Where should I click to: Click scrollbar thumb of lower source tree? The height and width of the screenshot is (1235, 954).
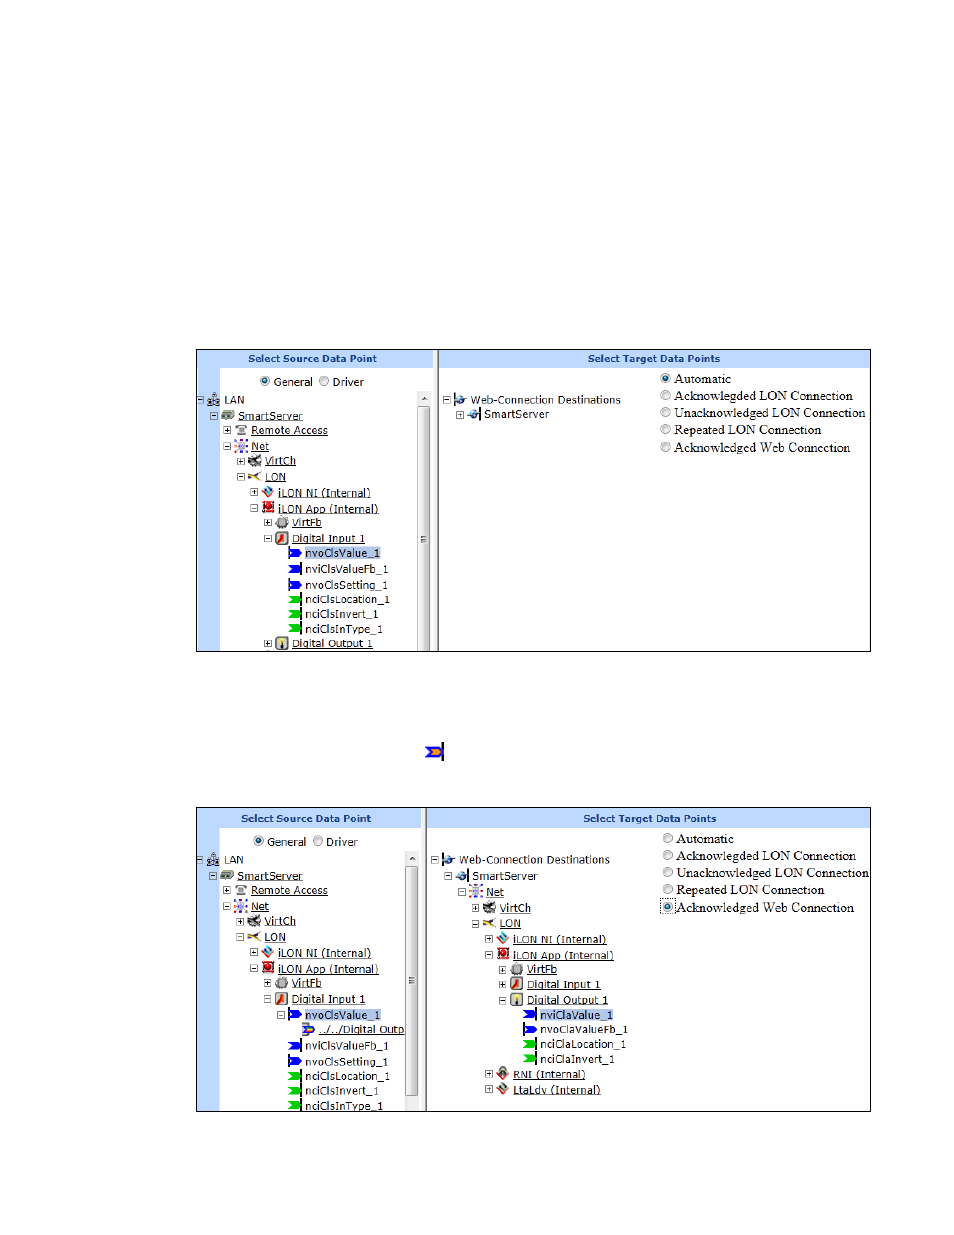click(x=411, y=980)
